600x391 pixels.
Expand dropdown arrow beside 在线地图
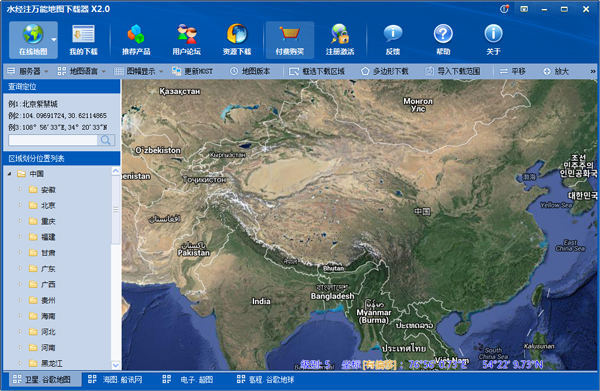[54, 39]
